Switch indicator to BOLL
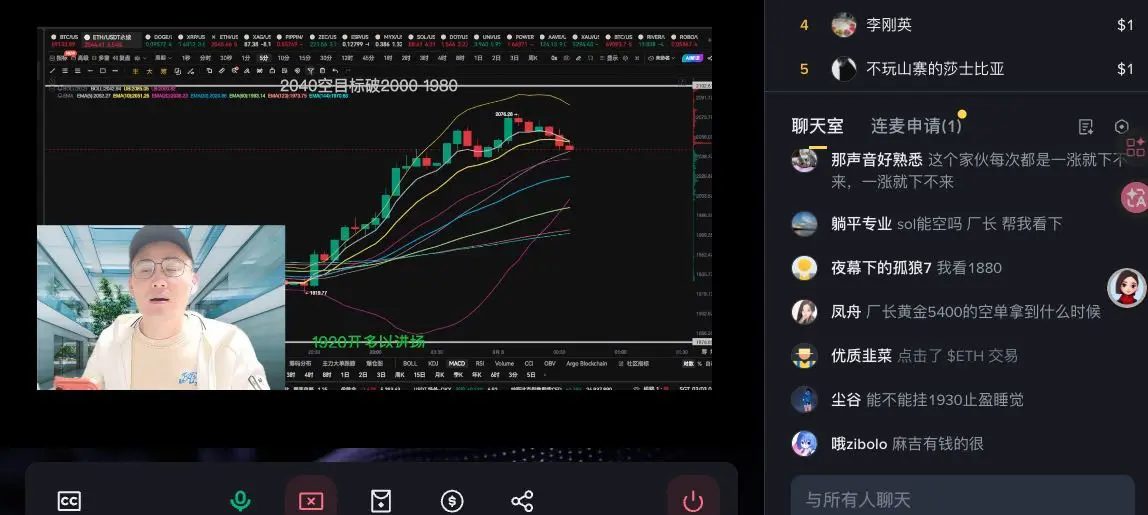 (x=410, y=363)
